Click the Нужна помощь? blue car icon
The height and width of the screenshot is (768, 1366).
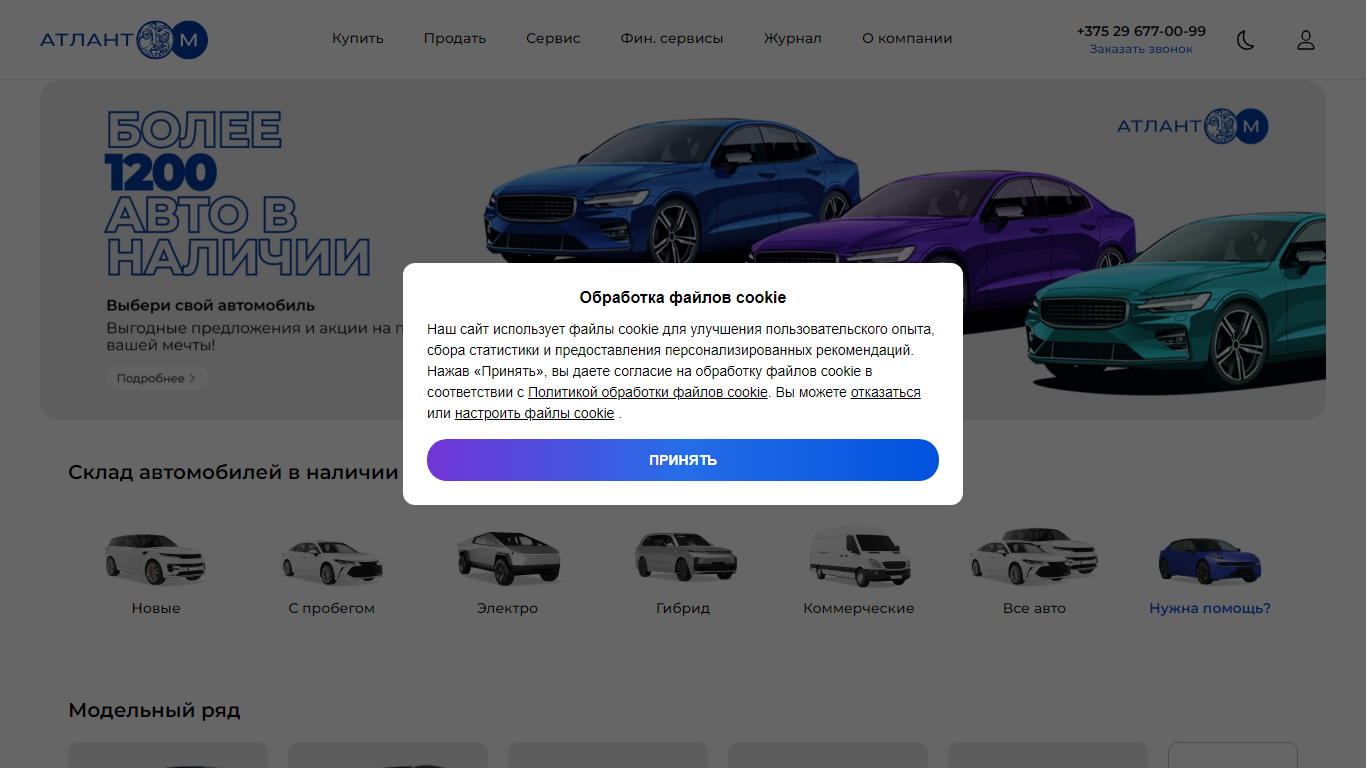click(1210, 560)
